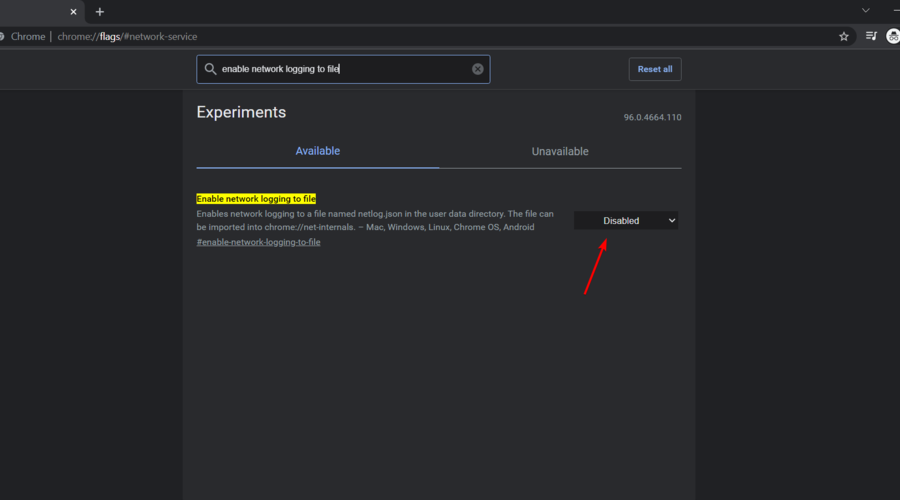Click the incognito profile icon
Viewport: 900px width, 500px height.
click(893, 36)
